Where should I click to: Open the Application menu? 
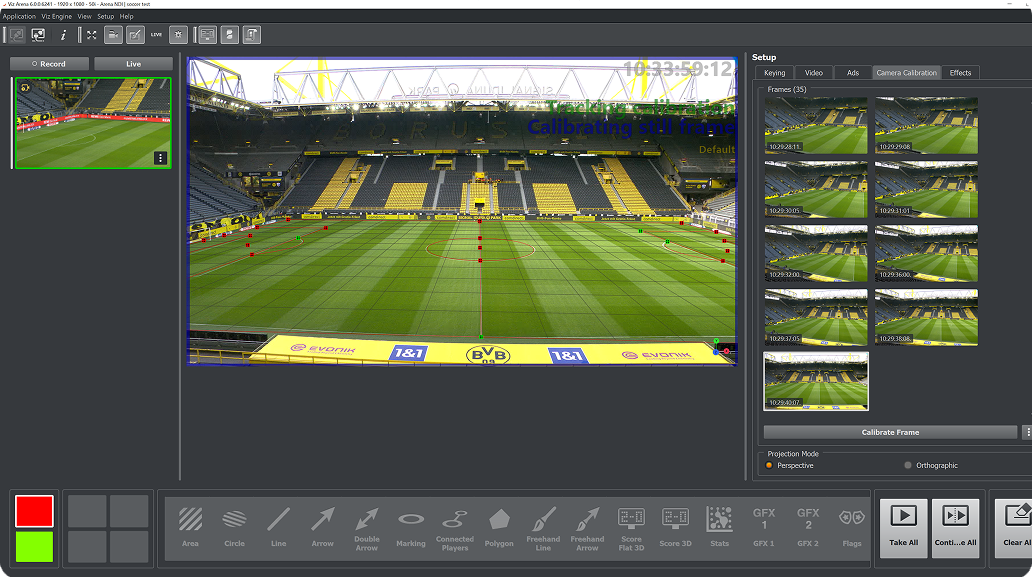(x=19, y=16)
